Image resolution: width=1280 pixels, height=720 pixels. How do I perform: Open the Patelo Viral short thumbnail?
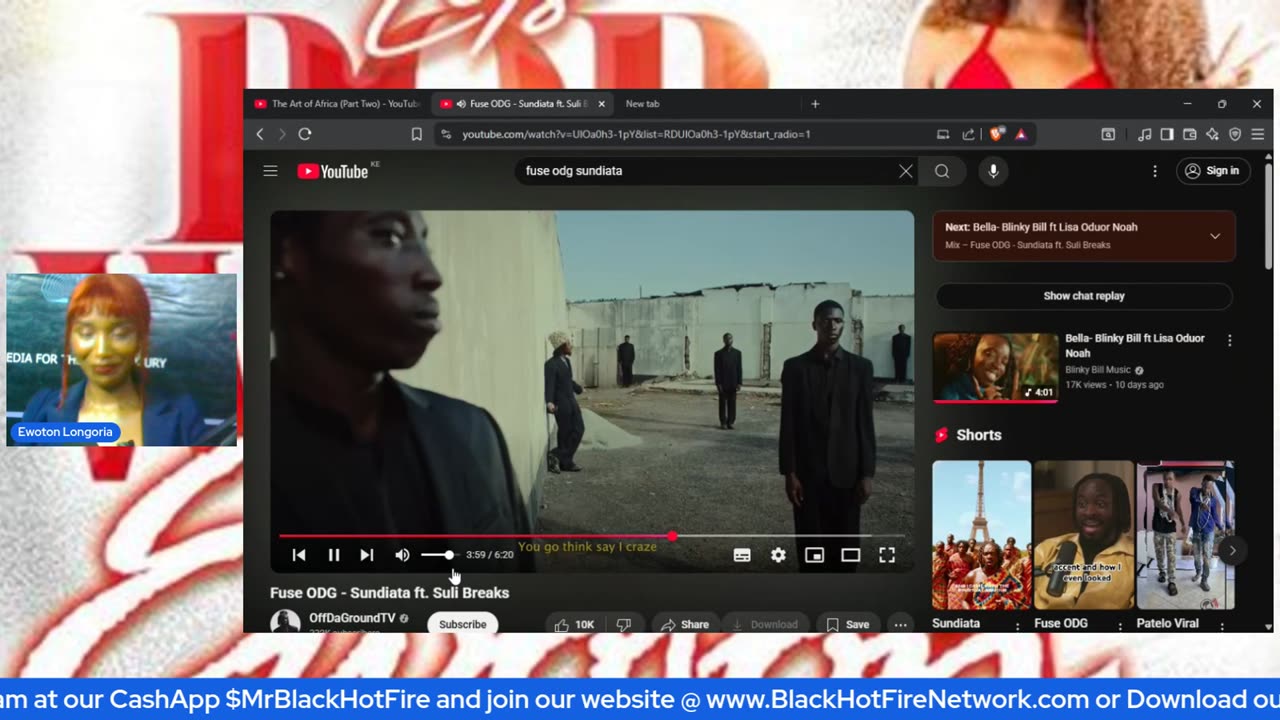click(x=1186, y=535)
